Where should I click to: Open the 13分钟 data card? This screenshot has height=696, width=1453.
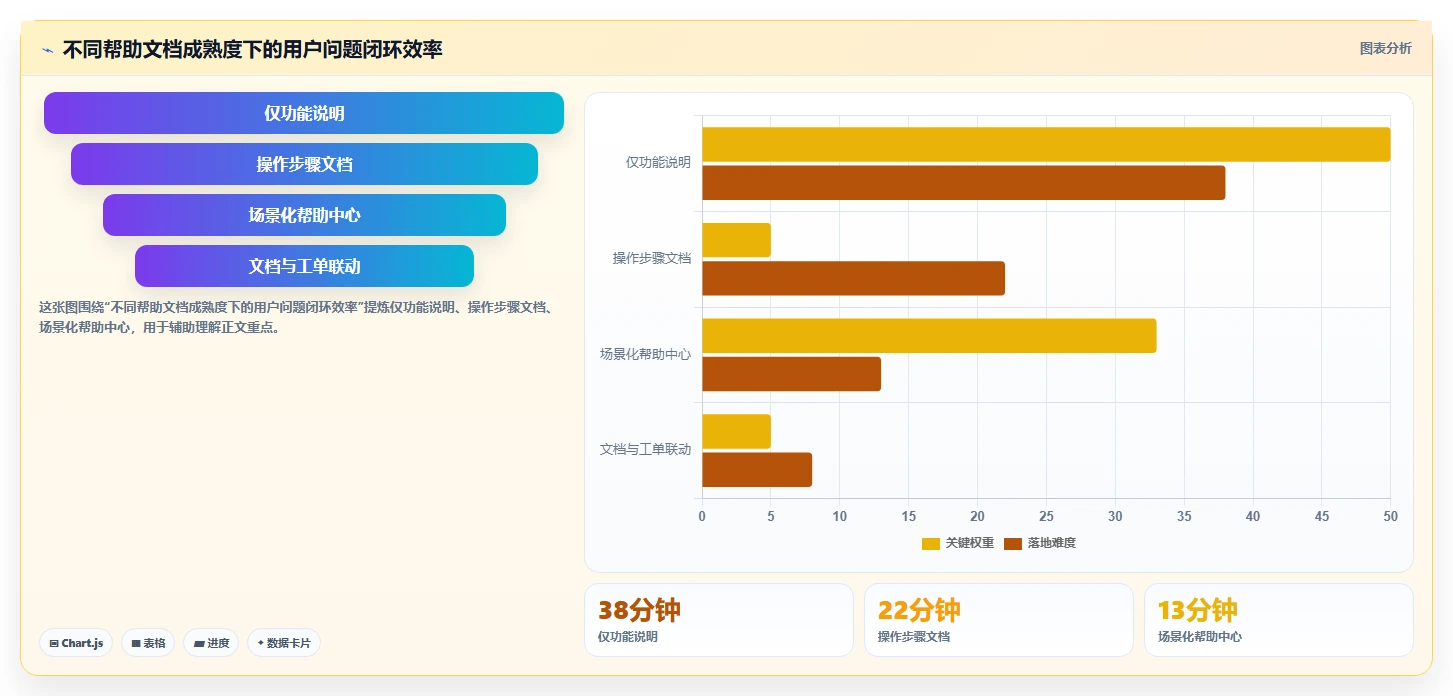(x=1279, y=620)
